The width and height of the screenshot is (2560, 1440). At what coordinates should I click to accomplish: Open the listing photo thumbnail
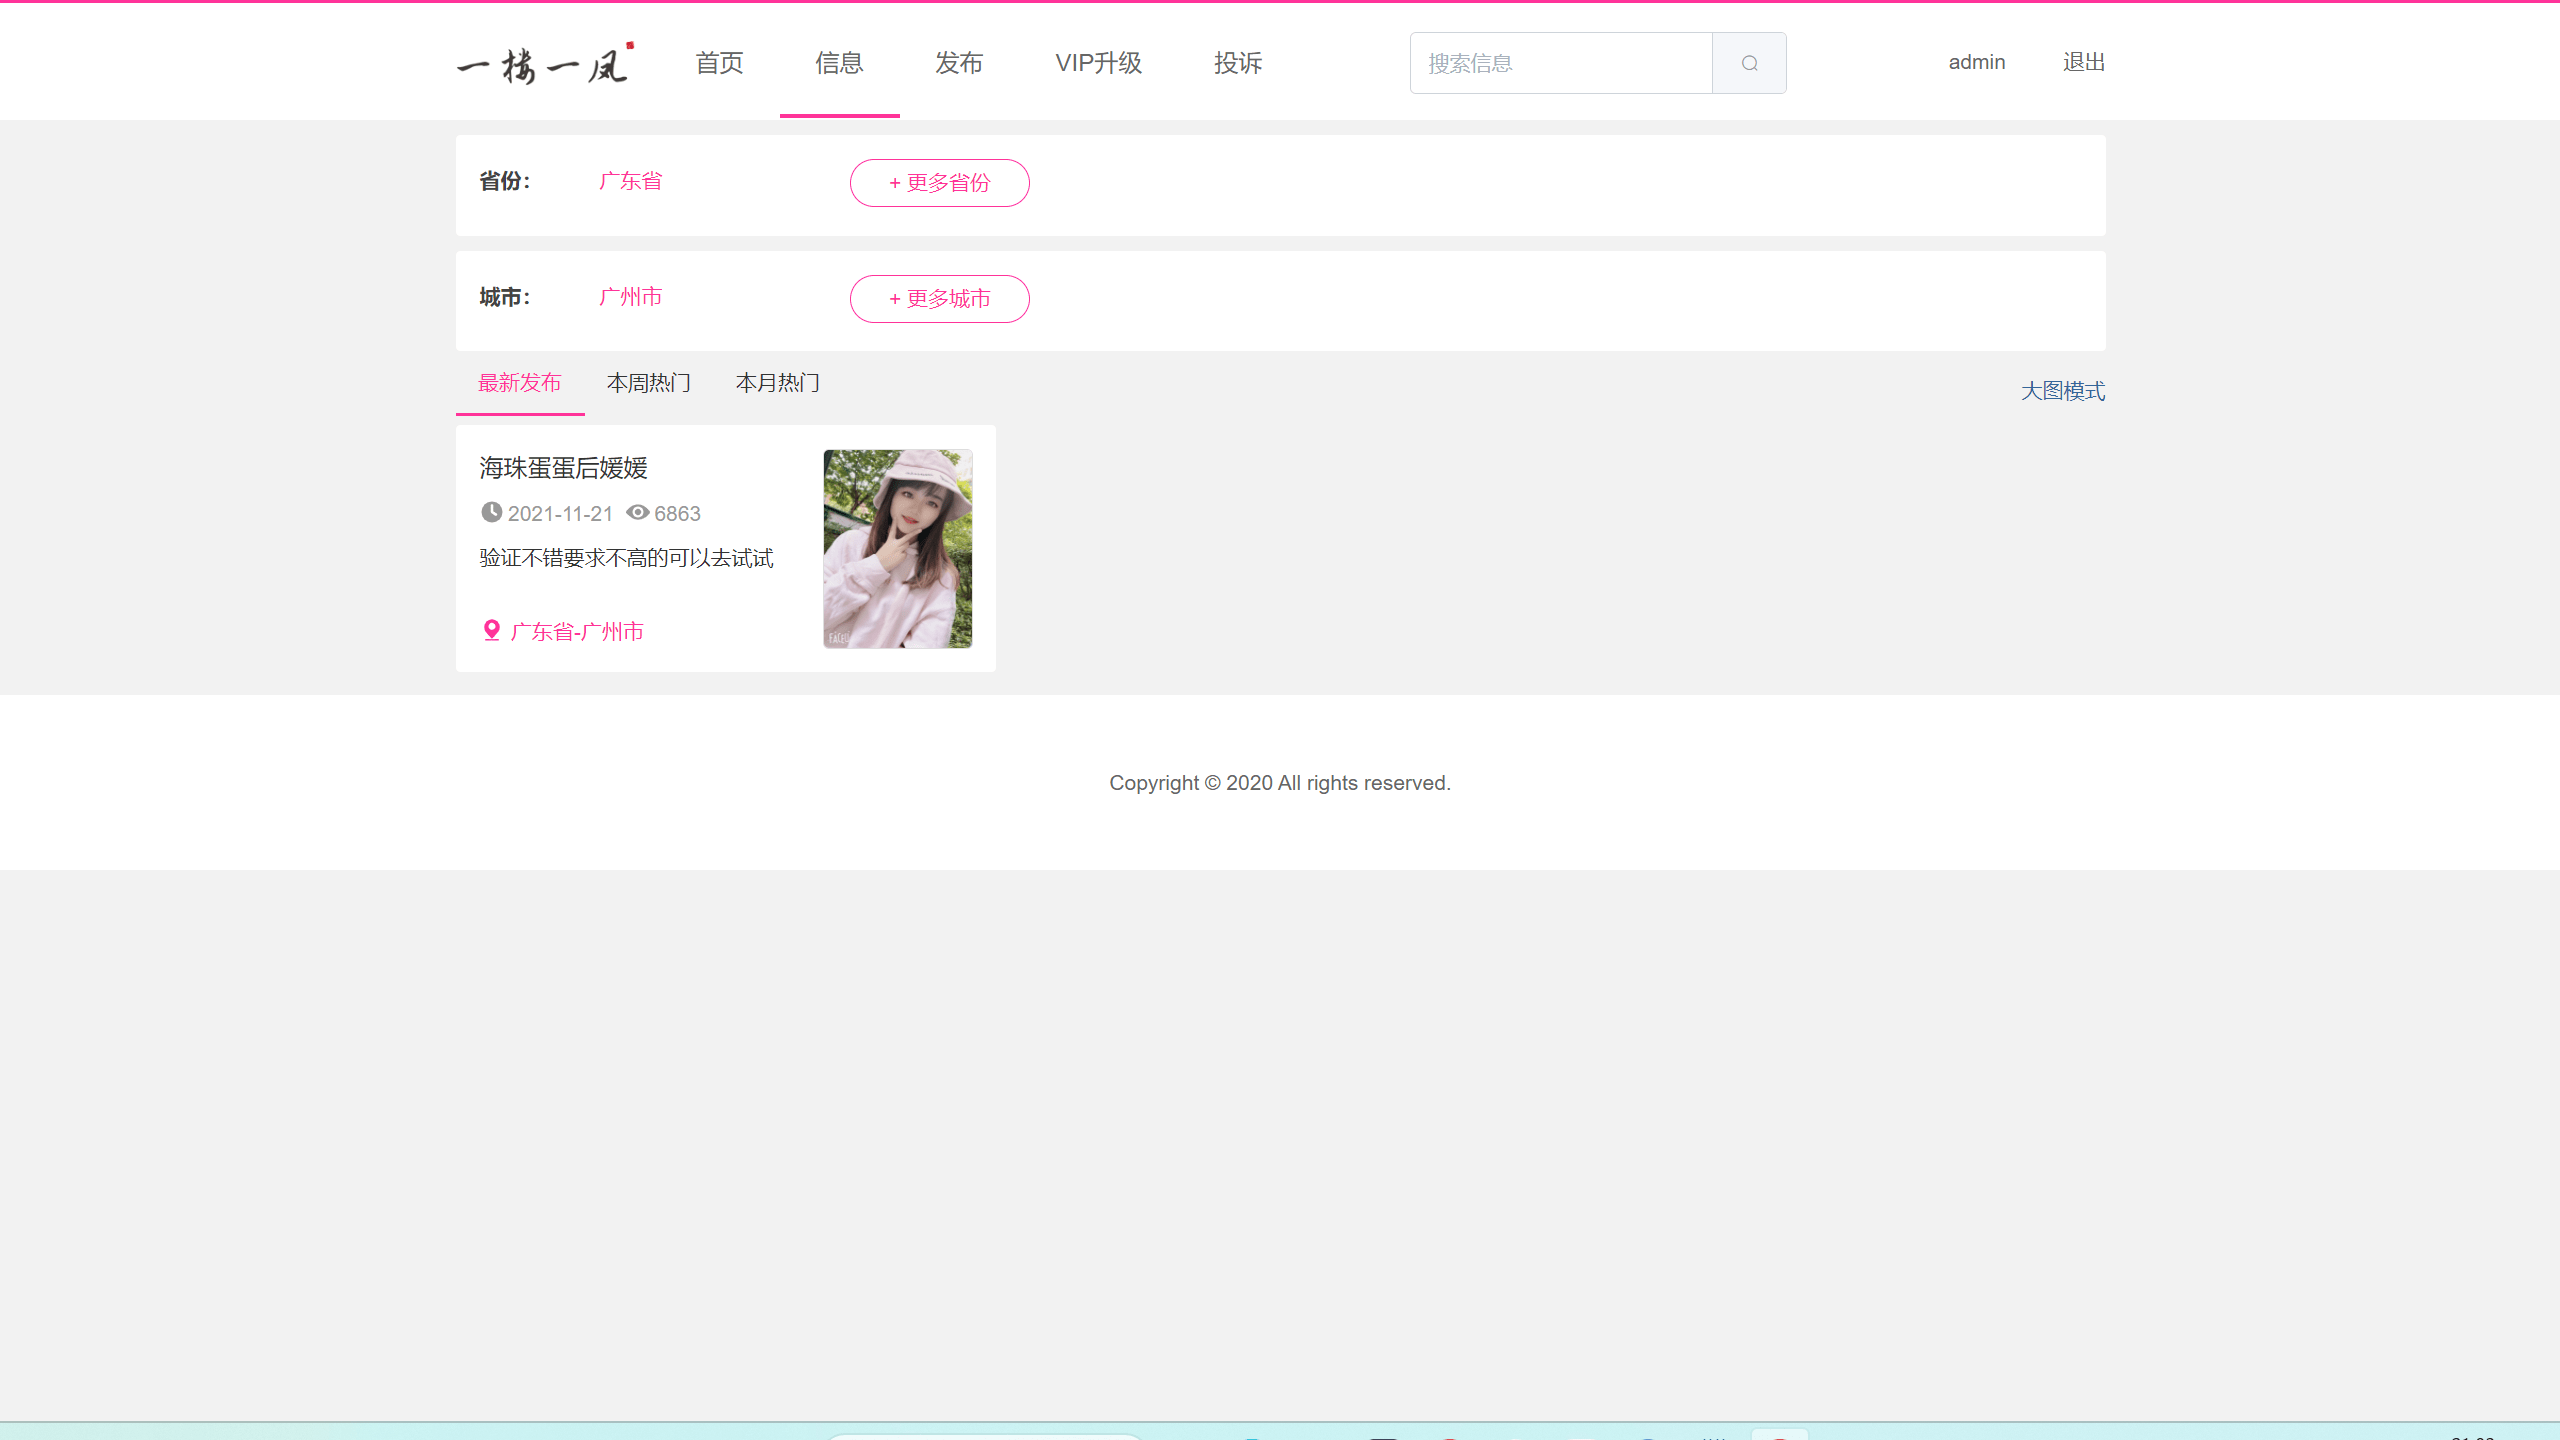pyautogui.click(x=898, y=549)
